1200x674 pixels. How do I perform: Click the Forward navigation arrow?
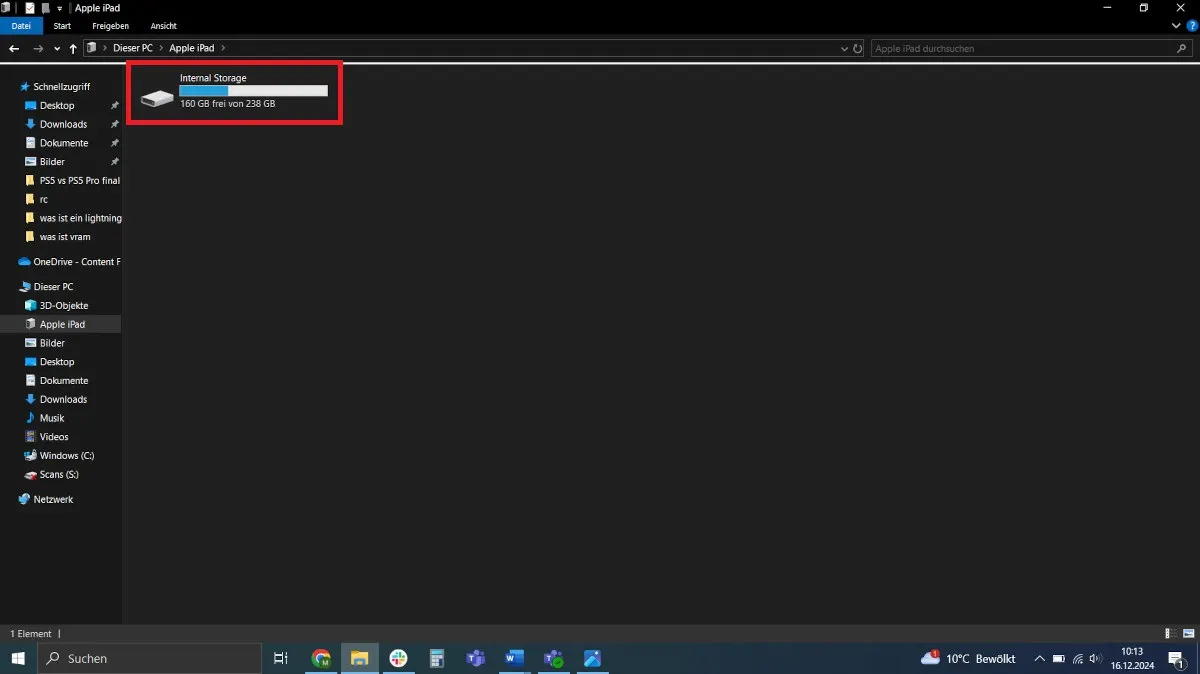38,48
